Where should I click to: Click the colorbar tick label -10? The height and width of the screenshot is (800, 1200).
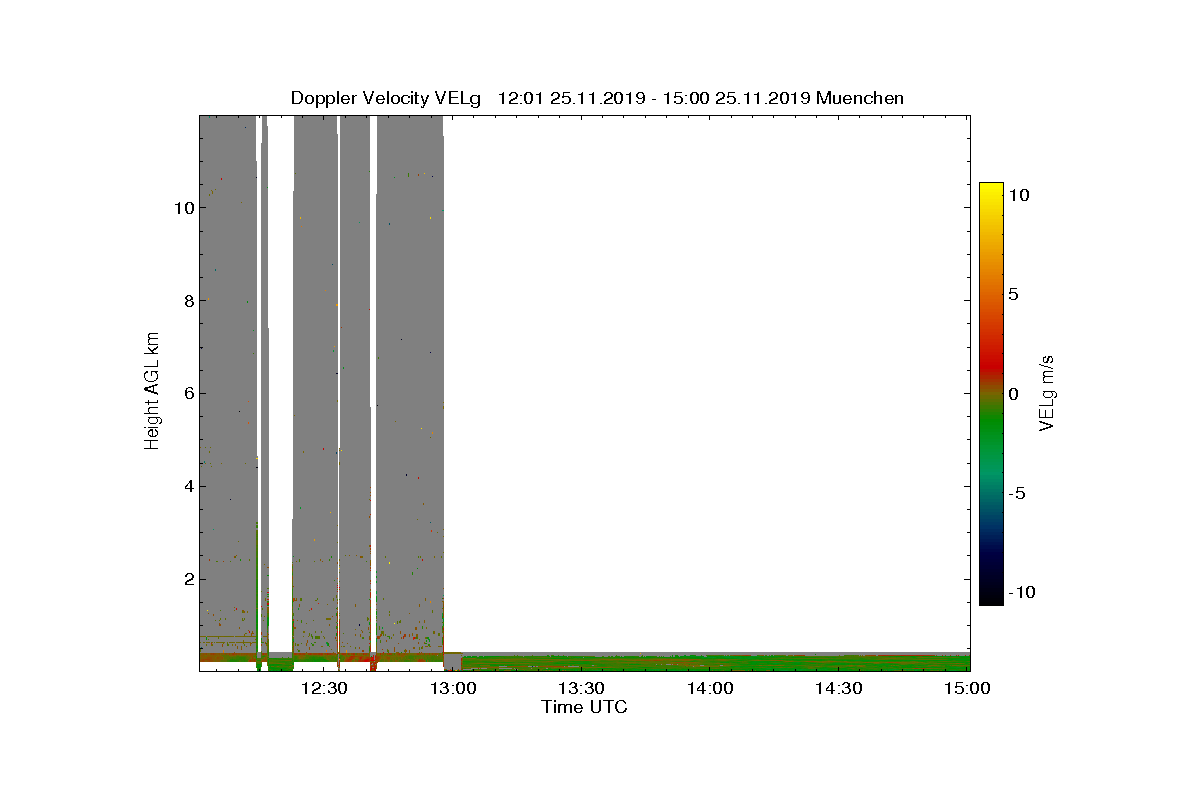[x=1023, y=592]
